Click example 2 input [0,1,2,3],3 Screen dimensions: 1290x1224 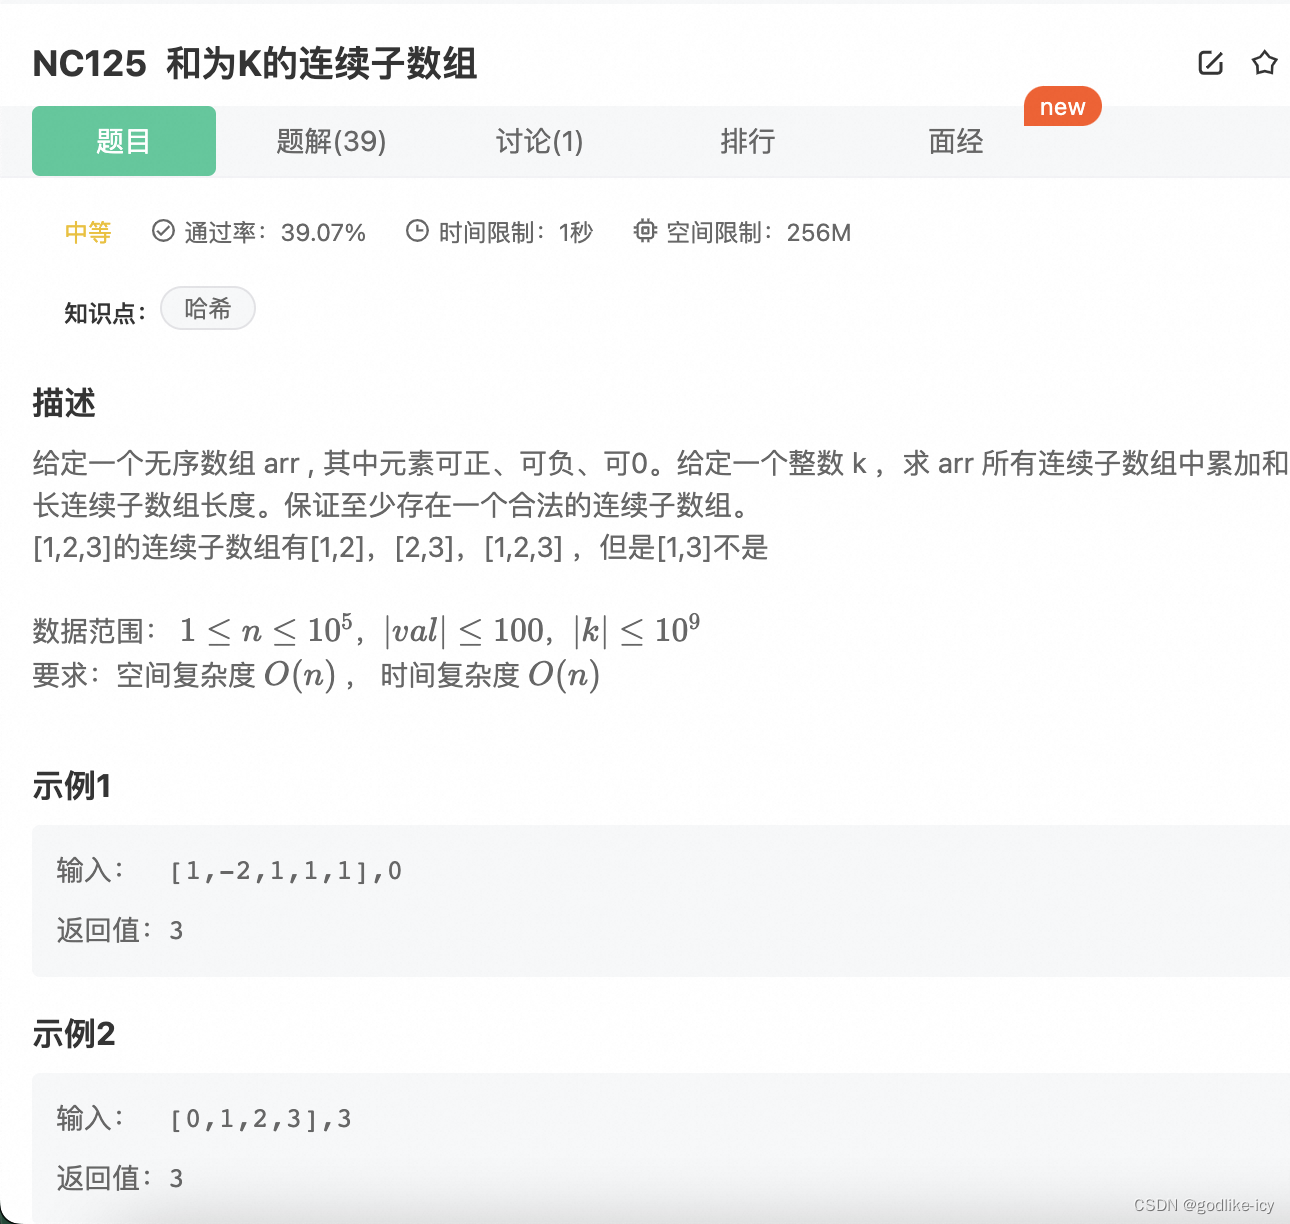tap(261, 1119)
